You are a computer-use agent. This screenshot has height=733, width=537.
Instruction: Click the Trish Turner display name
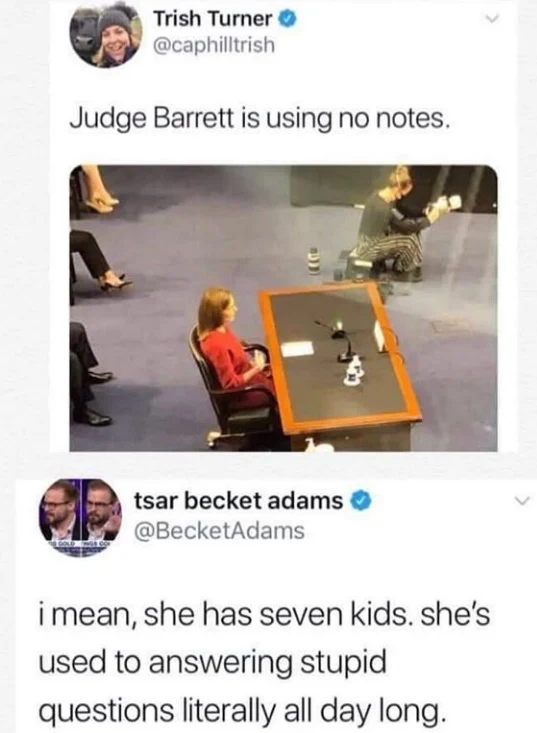(x=213, y=19)
